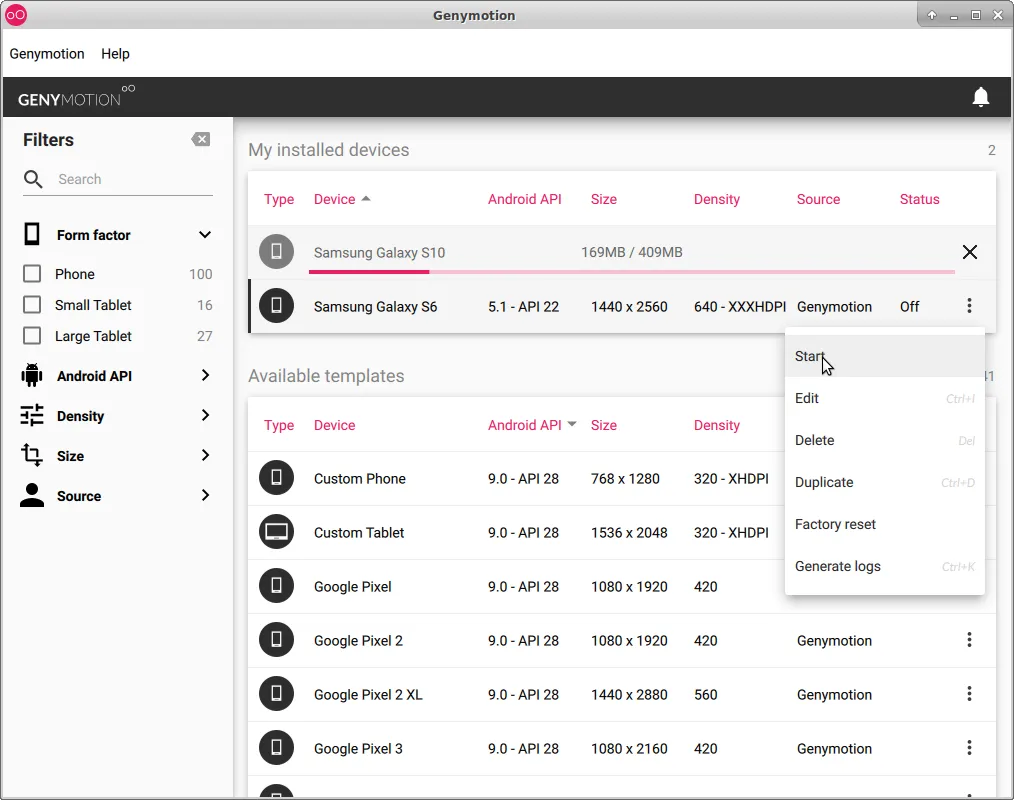Choose Start from the context menu

884,356
